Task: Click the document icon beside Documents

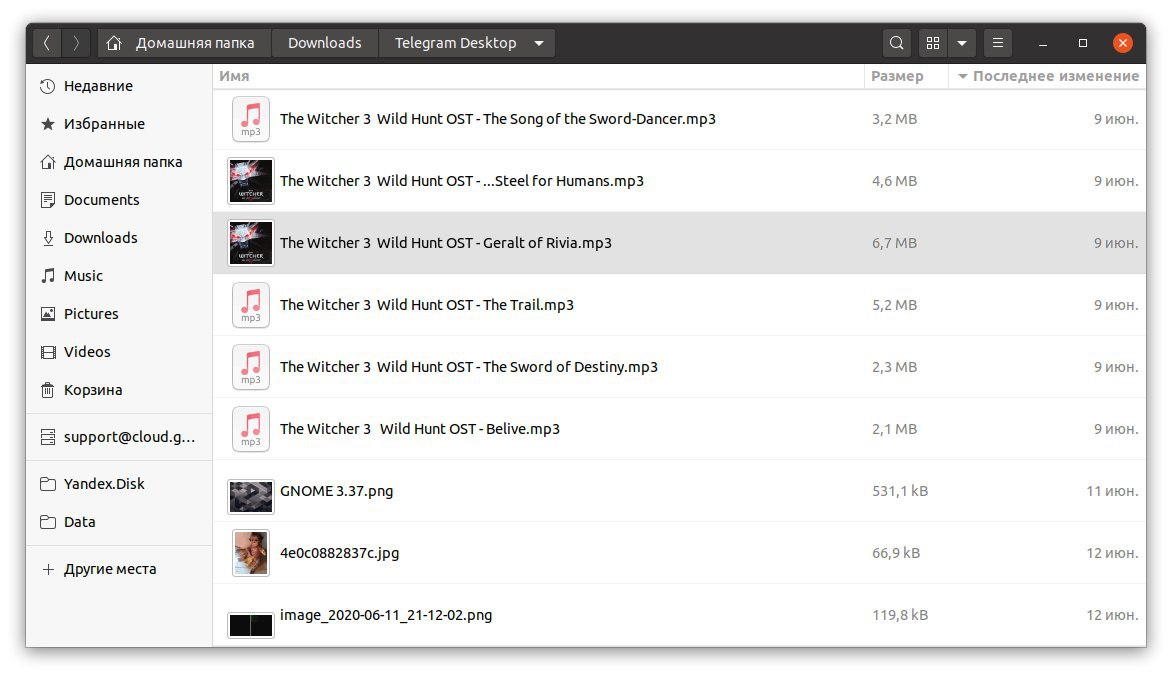Action: 48,200
